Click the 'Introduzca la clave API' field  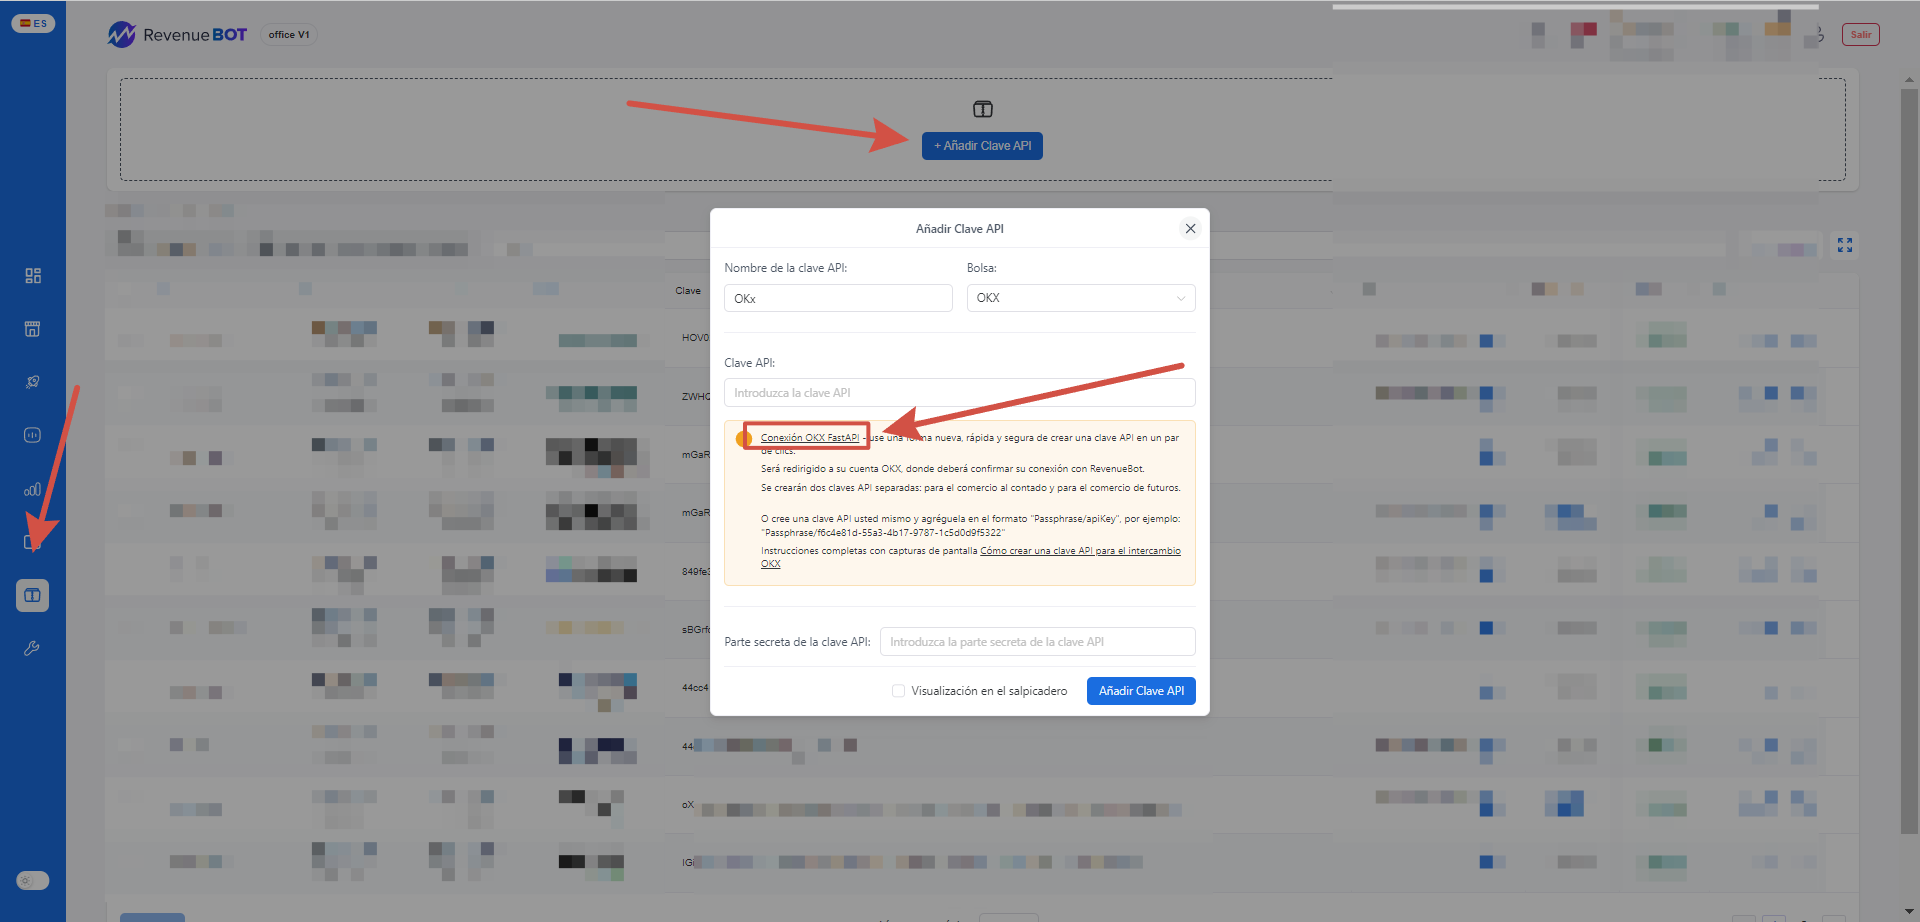(960, 393)
